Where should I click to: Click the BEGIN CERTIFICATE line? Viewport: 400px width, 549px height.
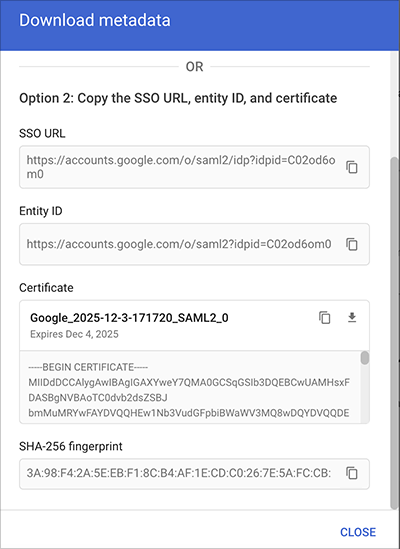[x=88, y=367]
